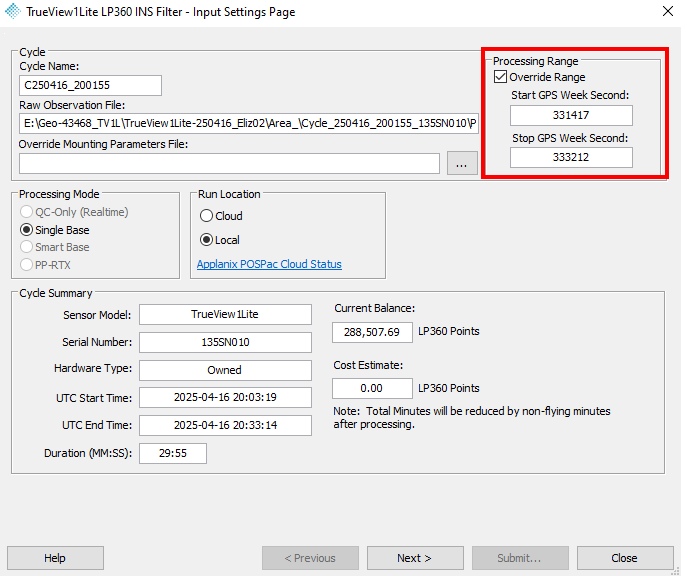Go back with the Previous button
Screen dimensions: 681x577
[x=310, y=558]
